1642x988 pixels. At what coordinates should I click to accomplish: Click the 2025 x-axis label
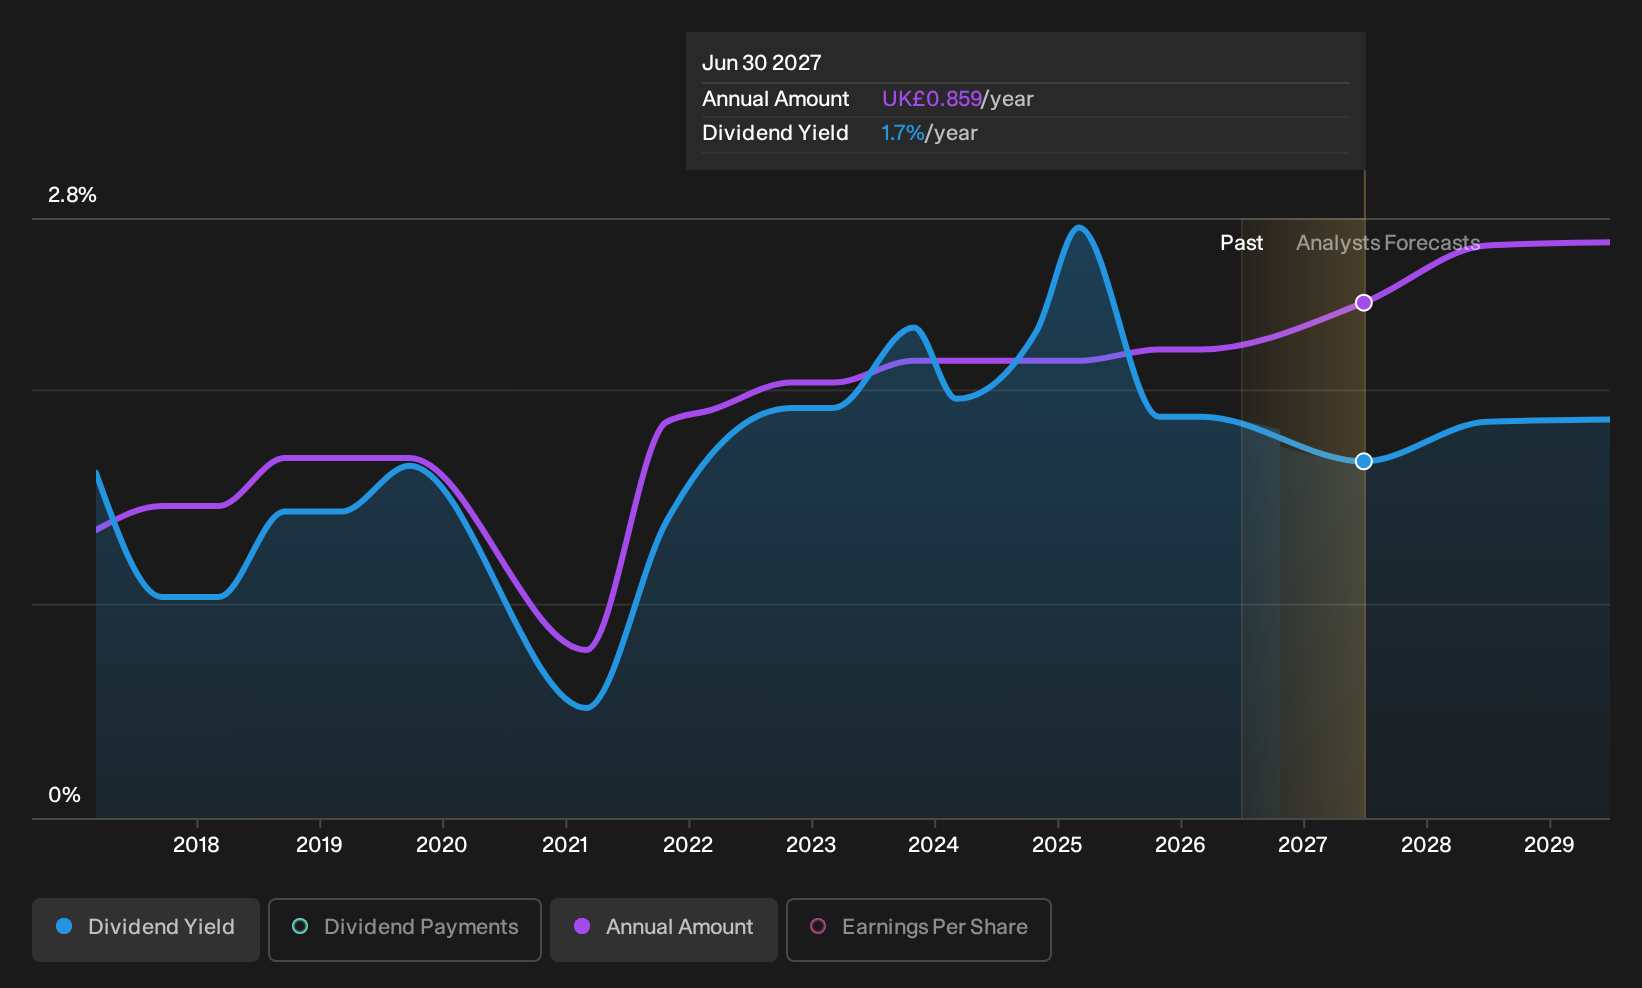1057,845
